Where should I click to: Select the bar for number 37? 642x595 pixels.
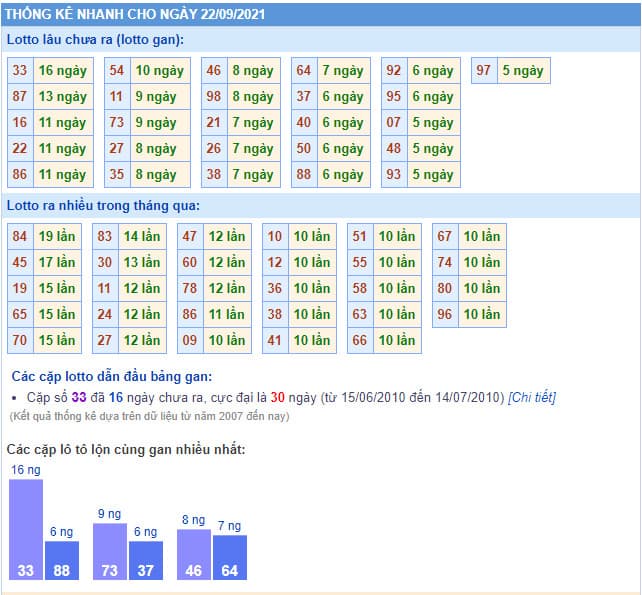[x=146, y=560]
